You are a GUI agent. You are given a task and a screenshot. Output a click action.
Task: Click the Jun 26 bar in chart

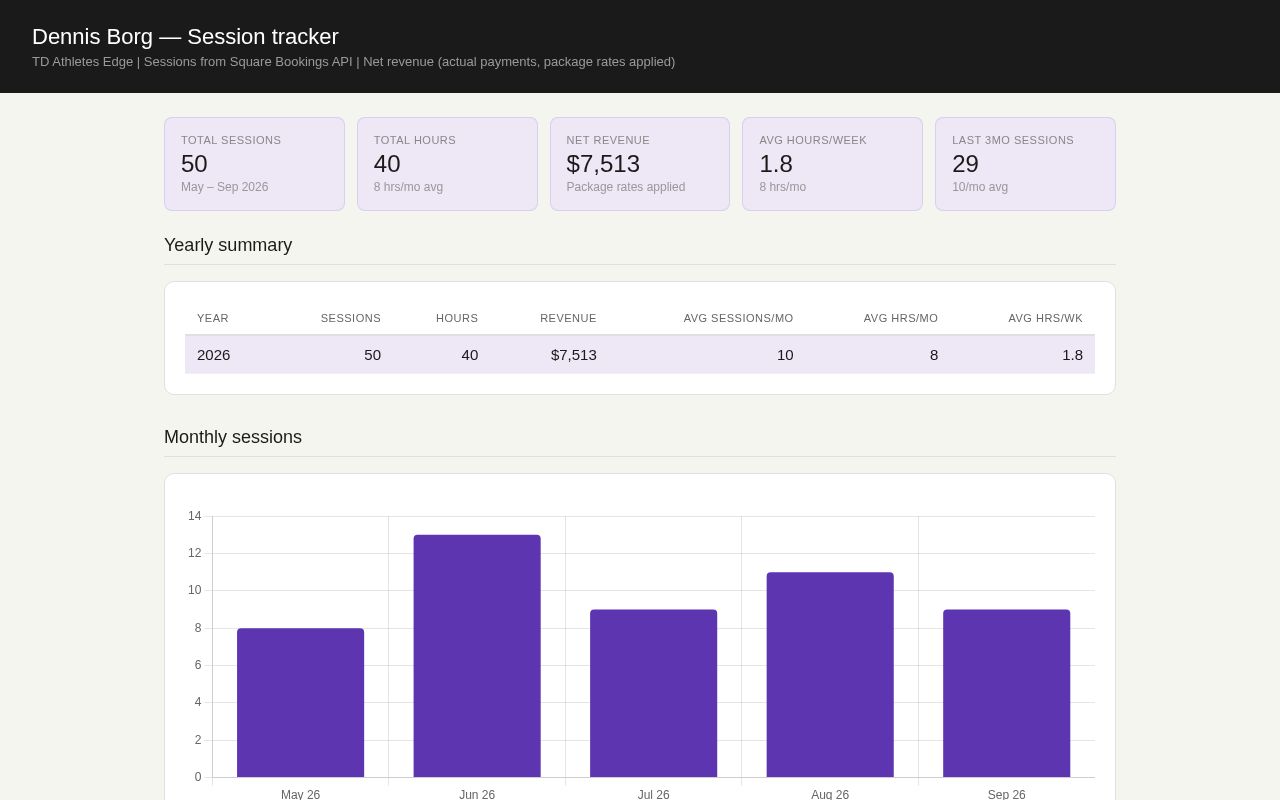point(477,656)
